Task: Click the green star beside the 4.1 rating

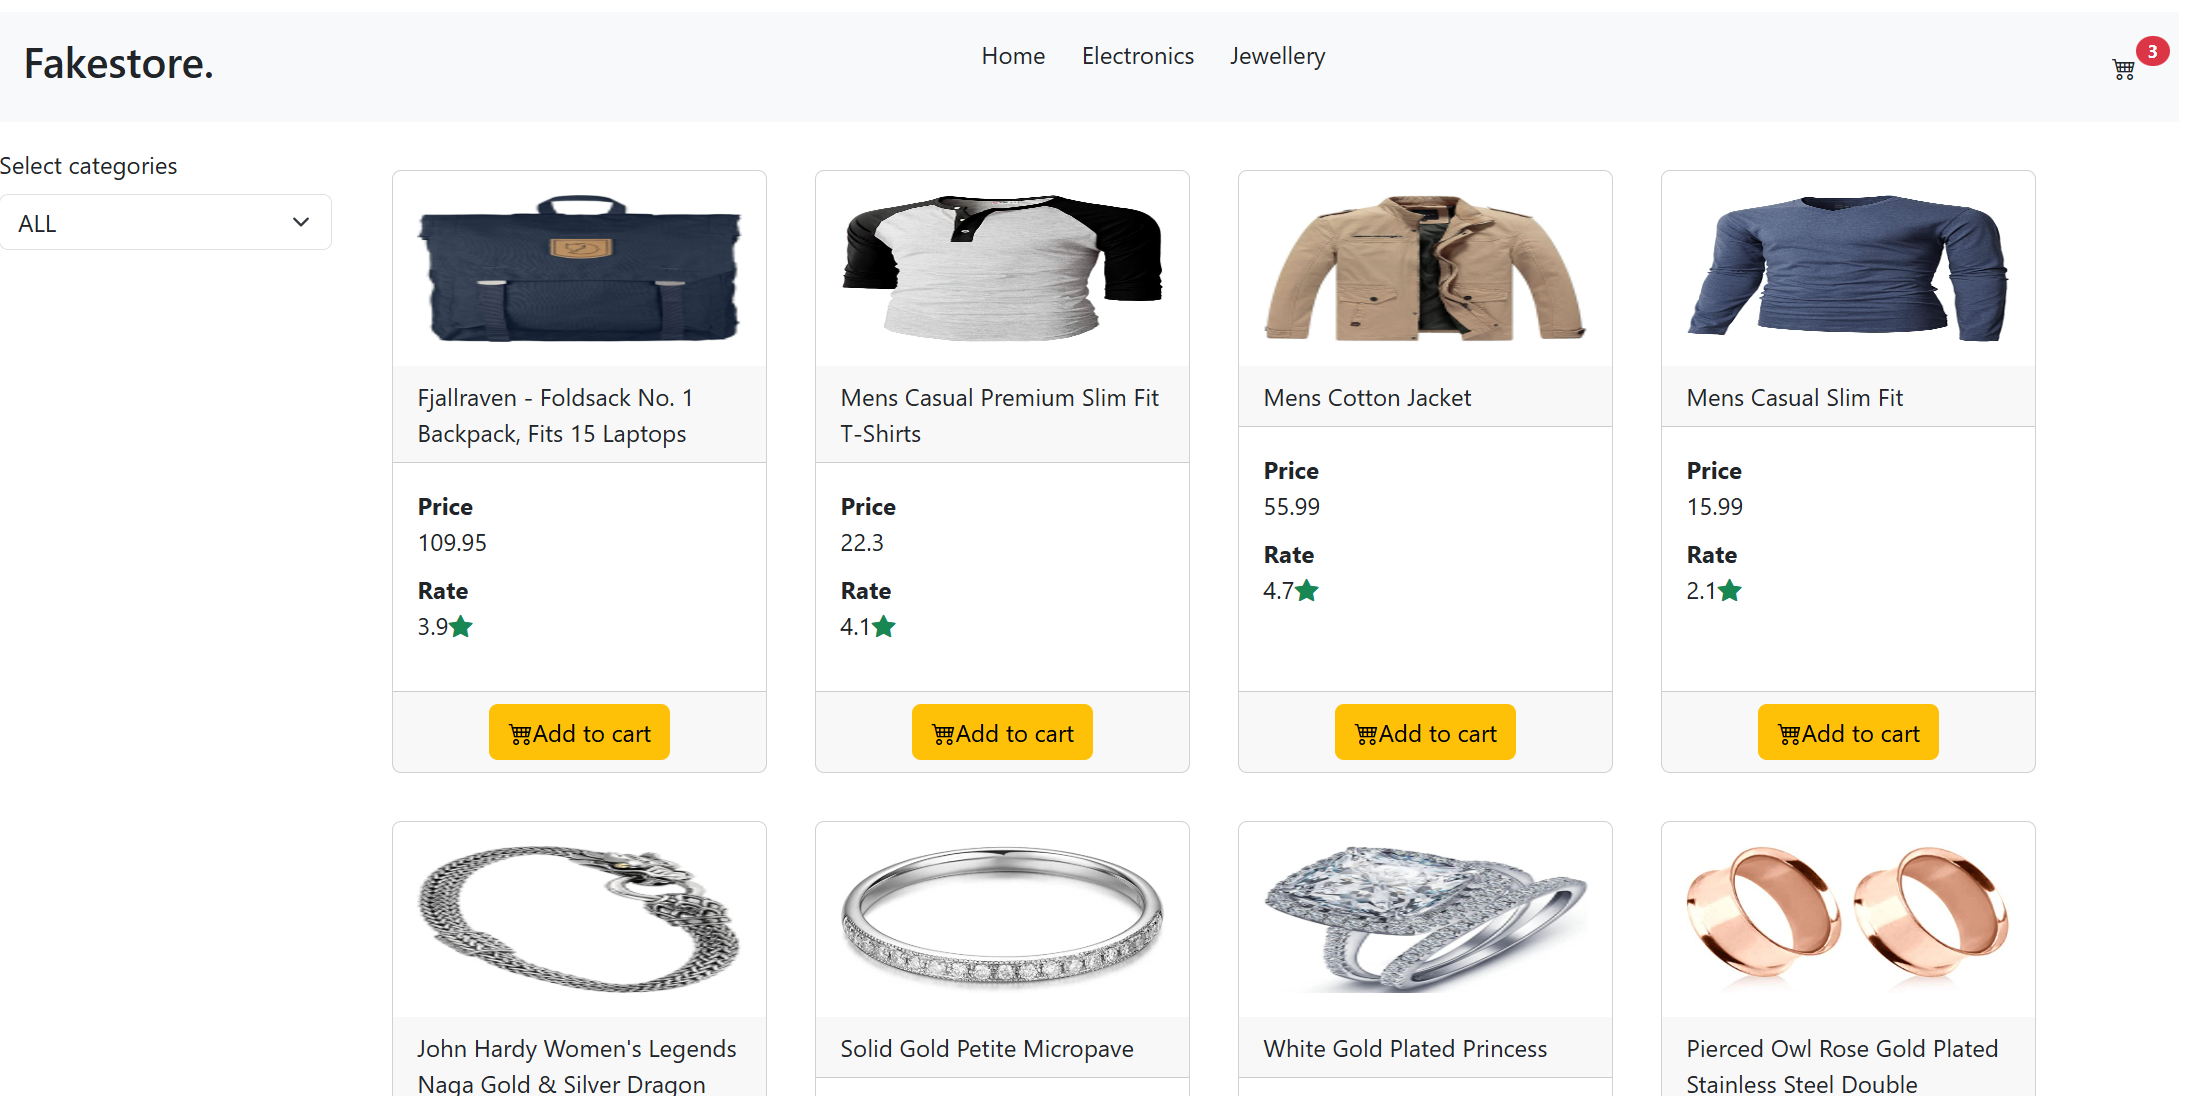Action: coord(884,627)
